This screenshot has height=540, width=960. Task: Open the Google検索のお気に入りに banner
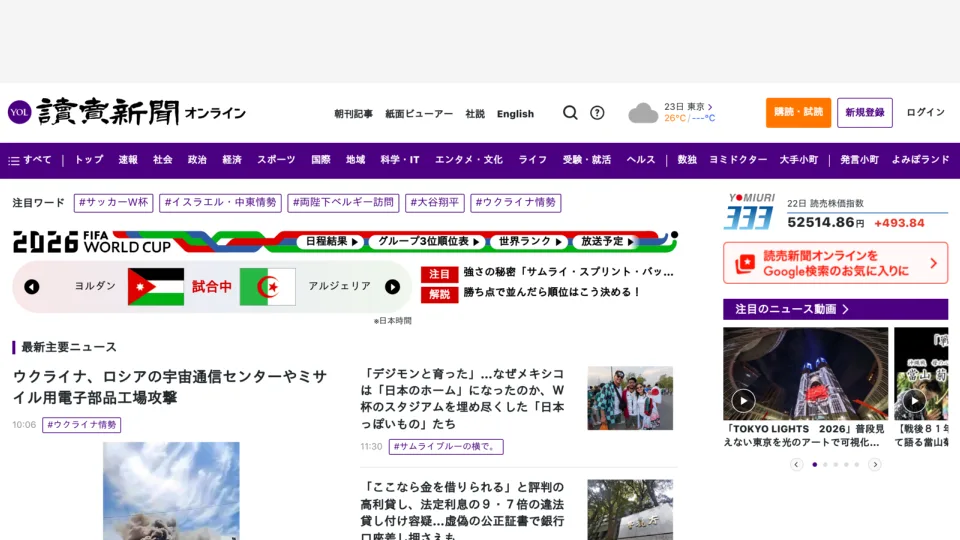(835, 263)
